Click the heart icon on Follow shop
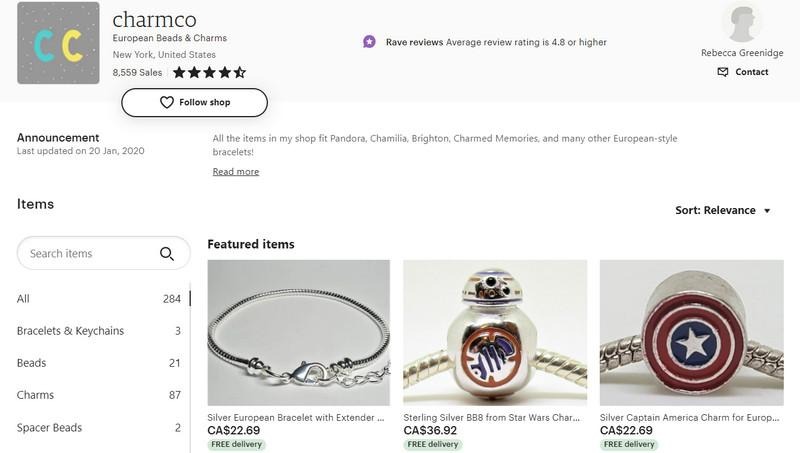The height and width of the screenshot is (453, 800). coord(167,103)
